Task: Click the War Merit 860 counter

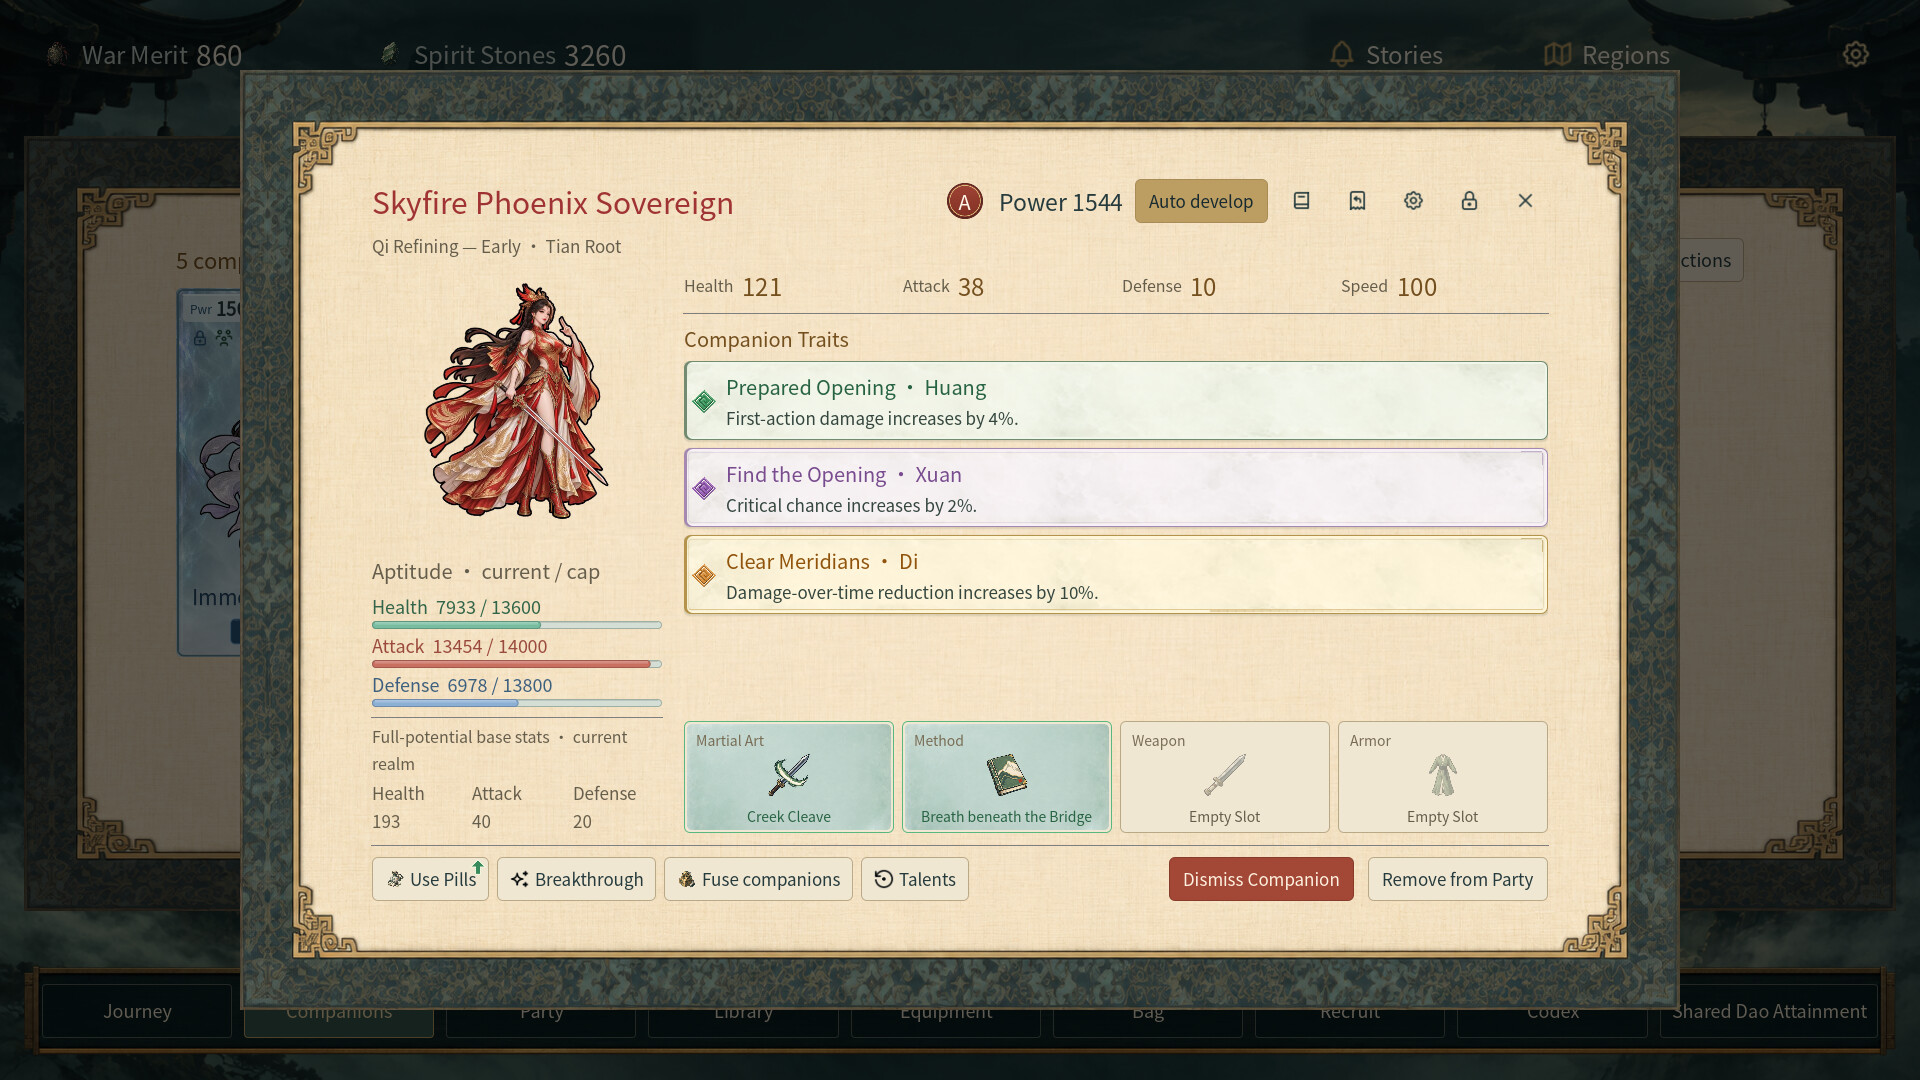Action: point(145,55)
